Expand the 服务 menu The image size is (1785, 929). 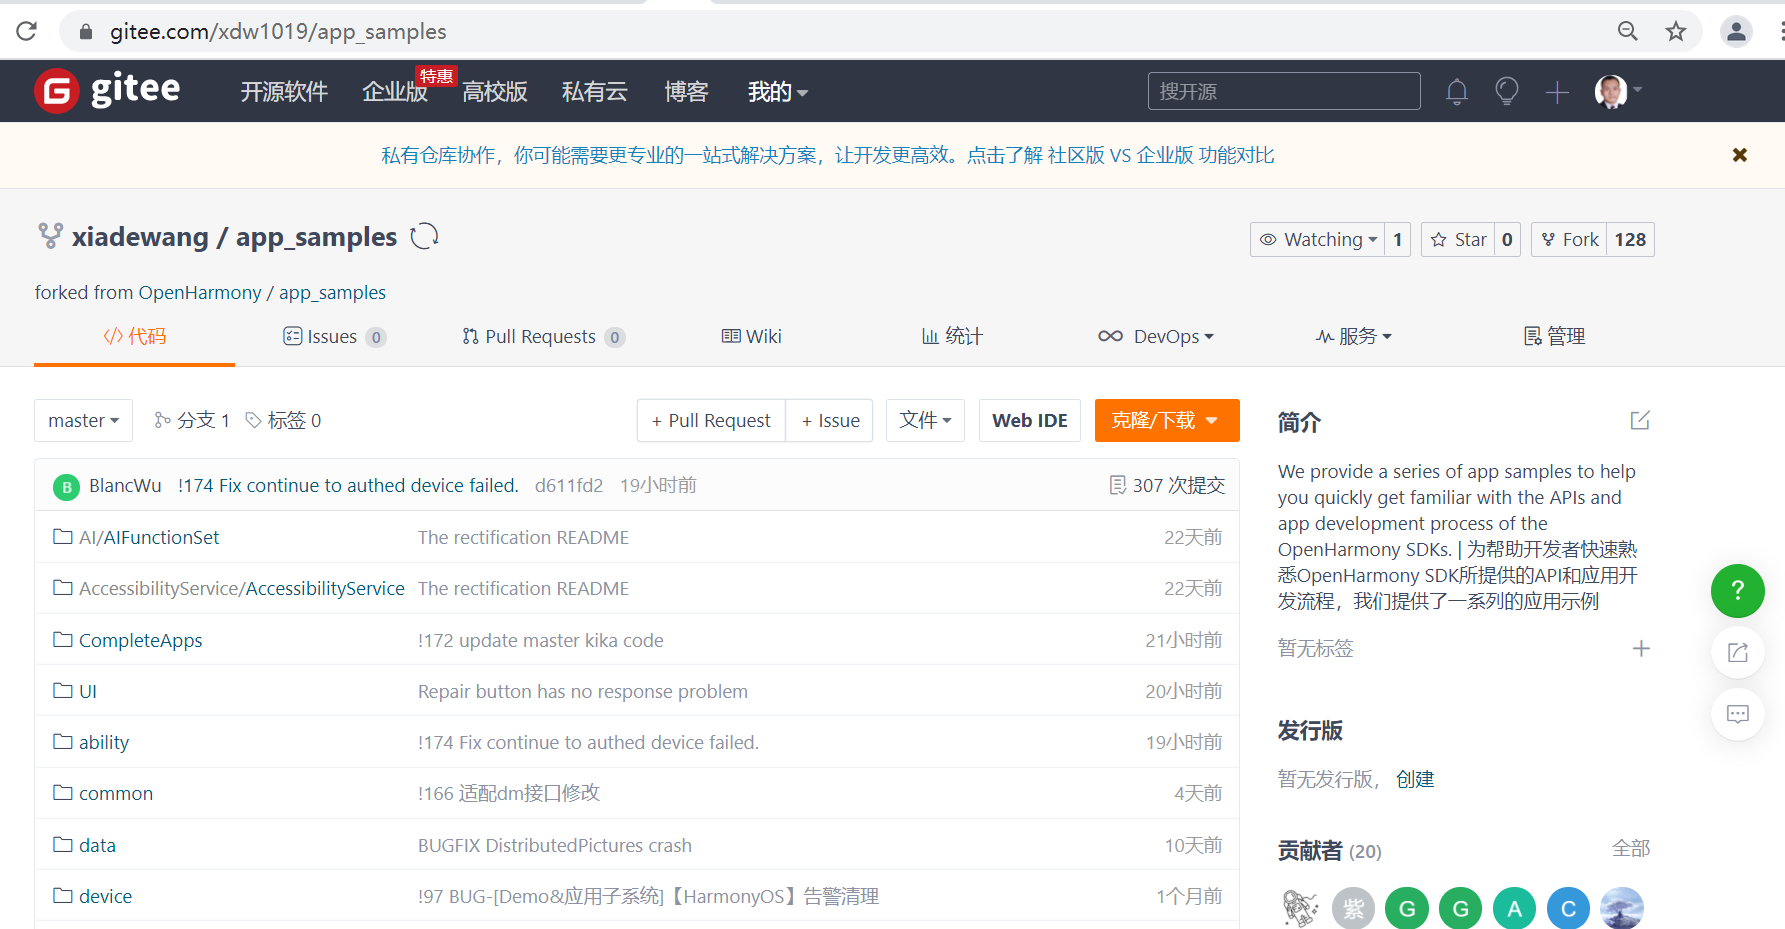pos(1353,336)
